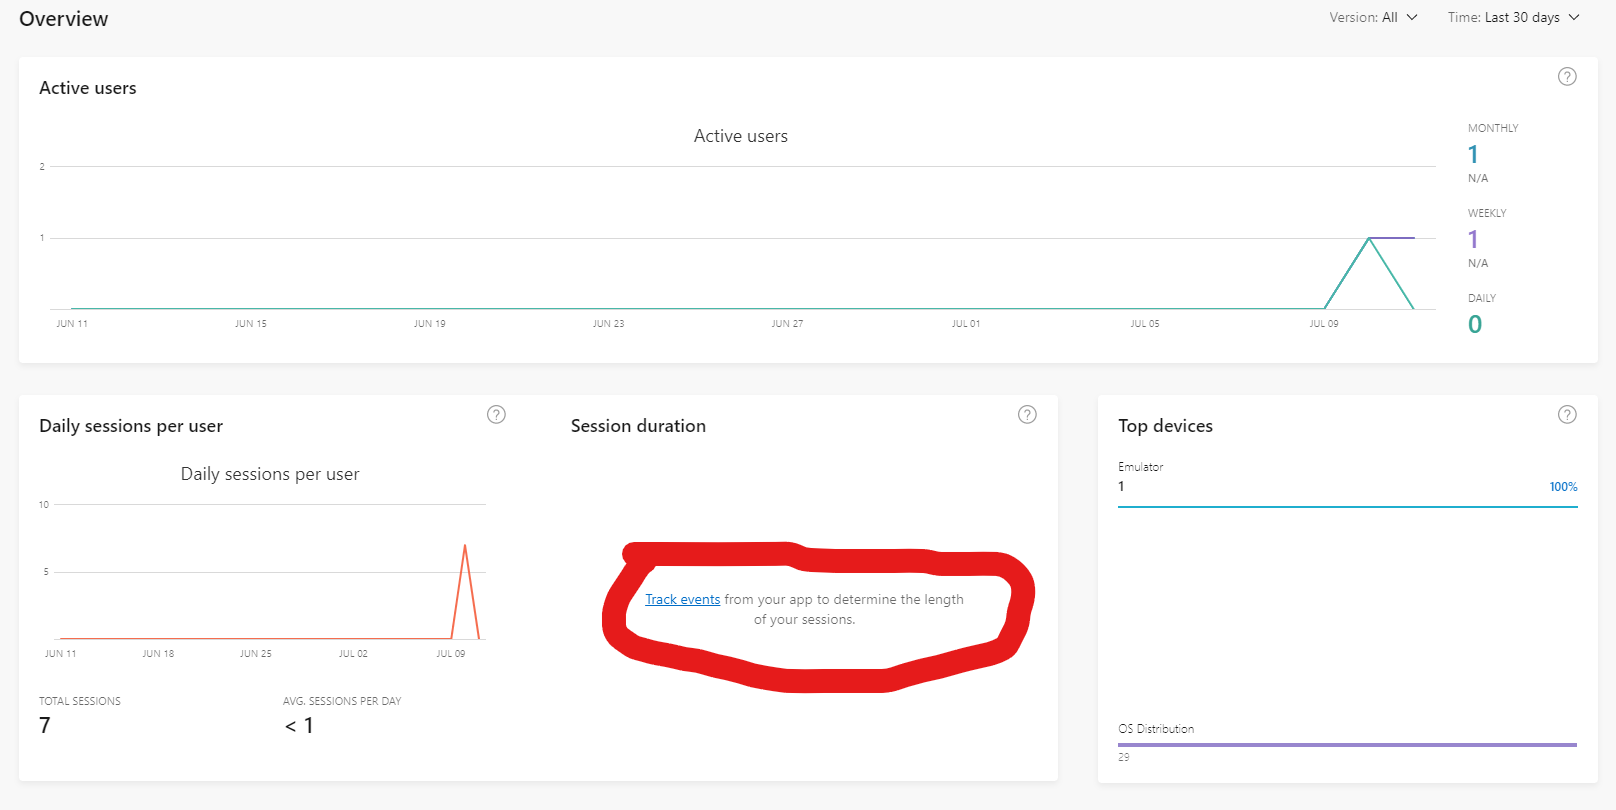Open the Session duration help icon

1027,415
